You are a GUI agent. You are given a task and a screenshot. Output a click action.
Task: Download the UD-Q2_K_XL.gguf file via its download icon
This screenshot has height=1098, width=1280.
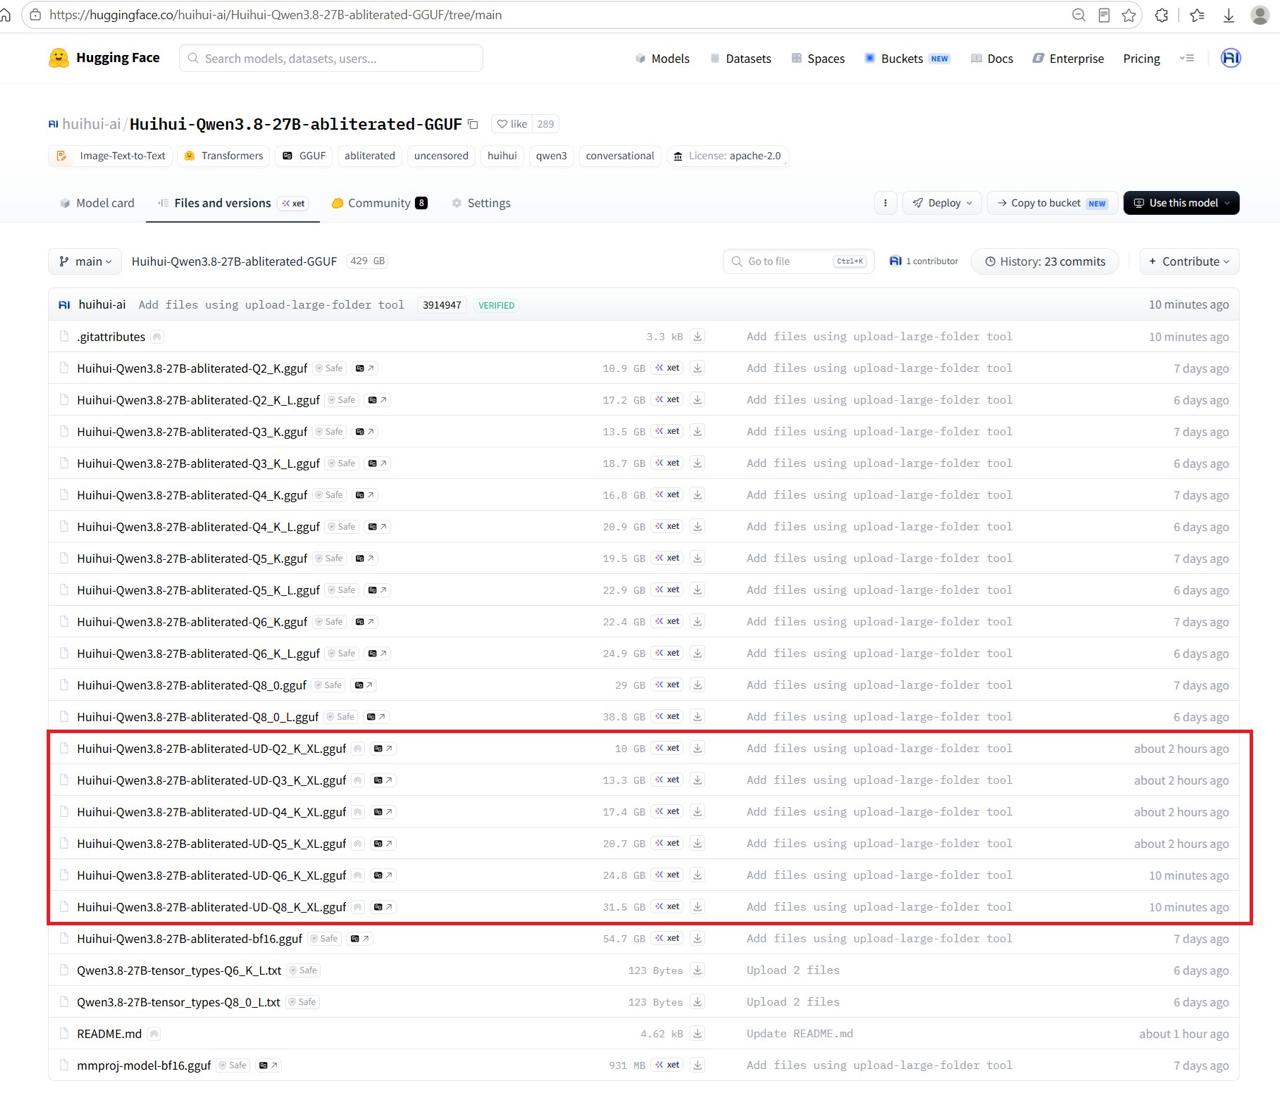[x=697, y=748]
